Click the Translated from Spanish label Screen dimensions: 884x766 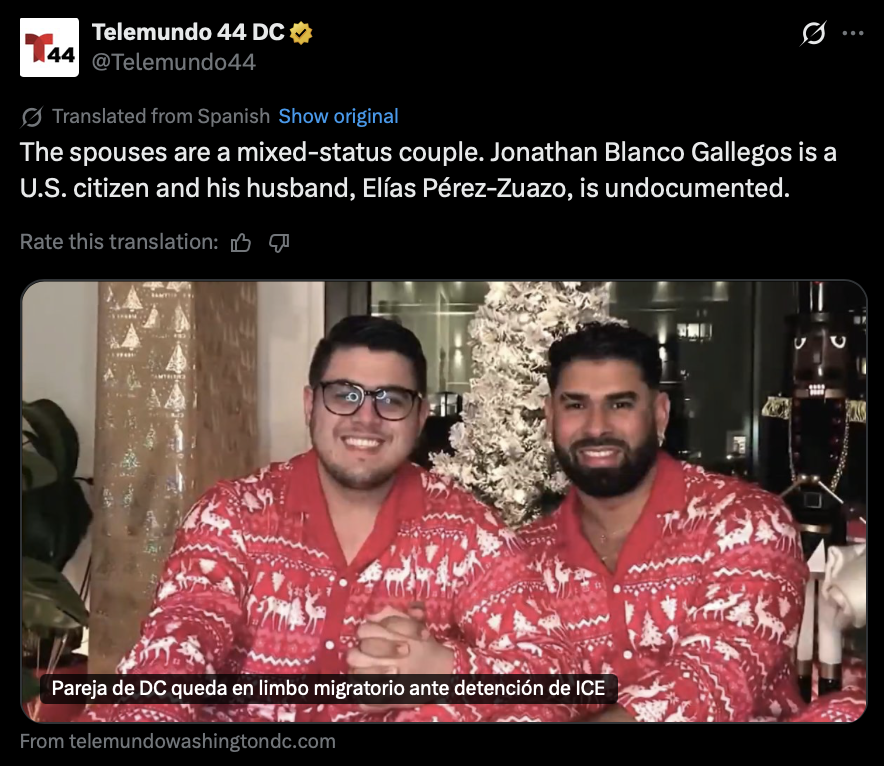click(161, 116)
